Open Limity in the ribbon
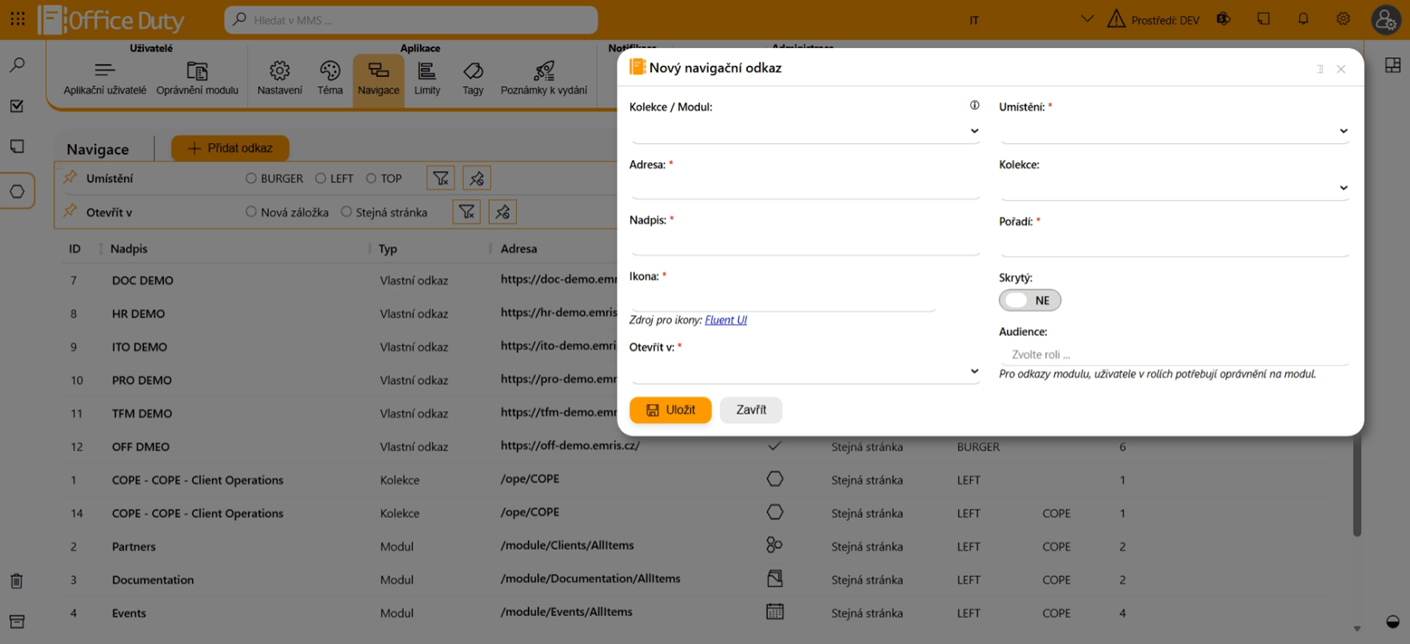 pos(427,79)
